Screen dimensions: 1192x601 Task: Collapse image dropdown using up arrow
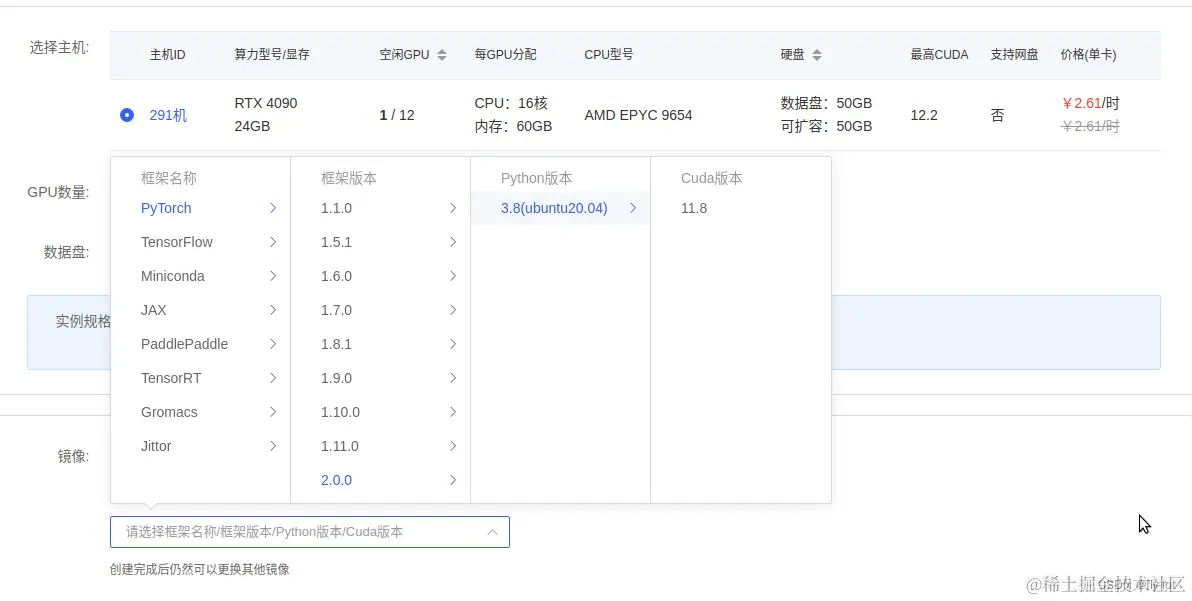[493, 532]
